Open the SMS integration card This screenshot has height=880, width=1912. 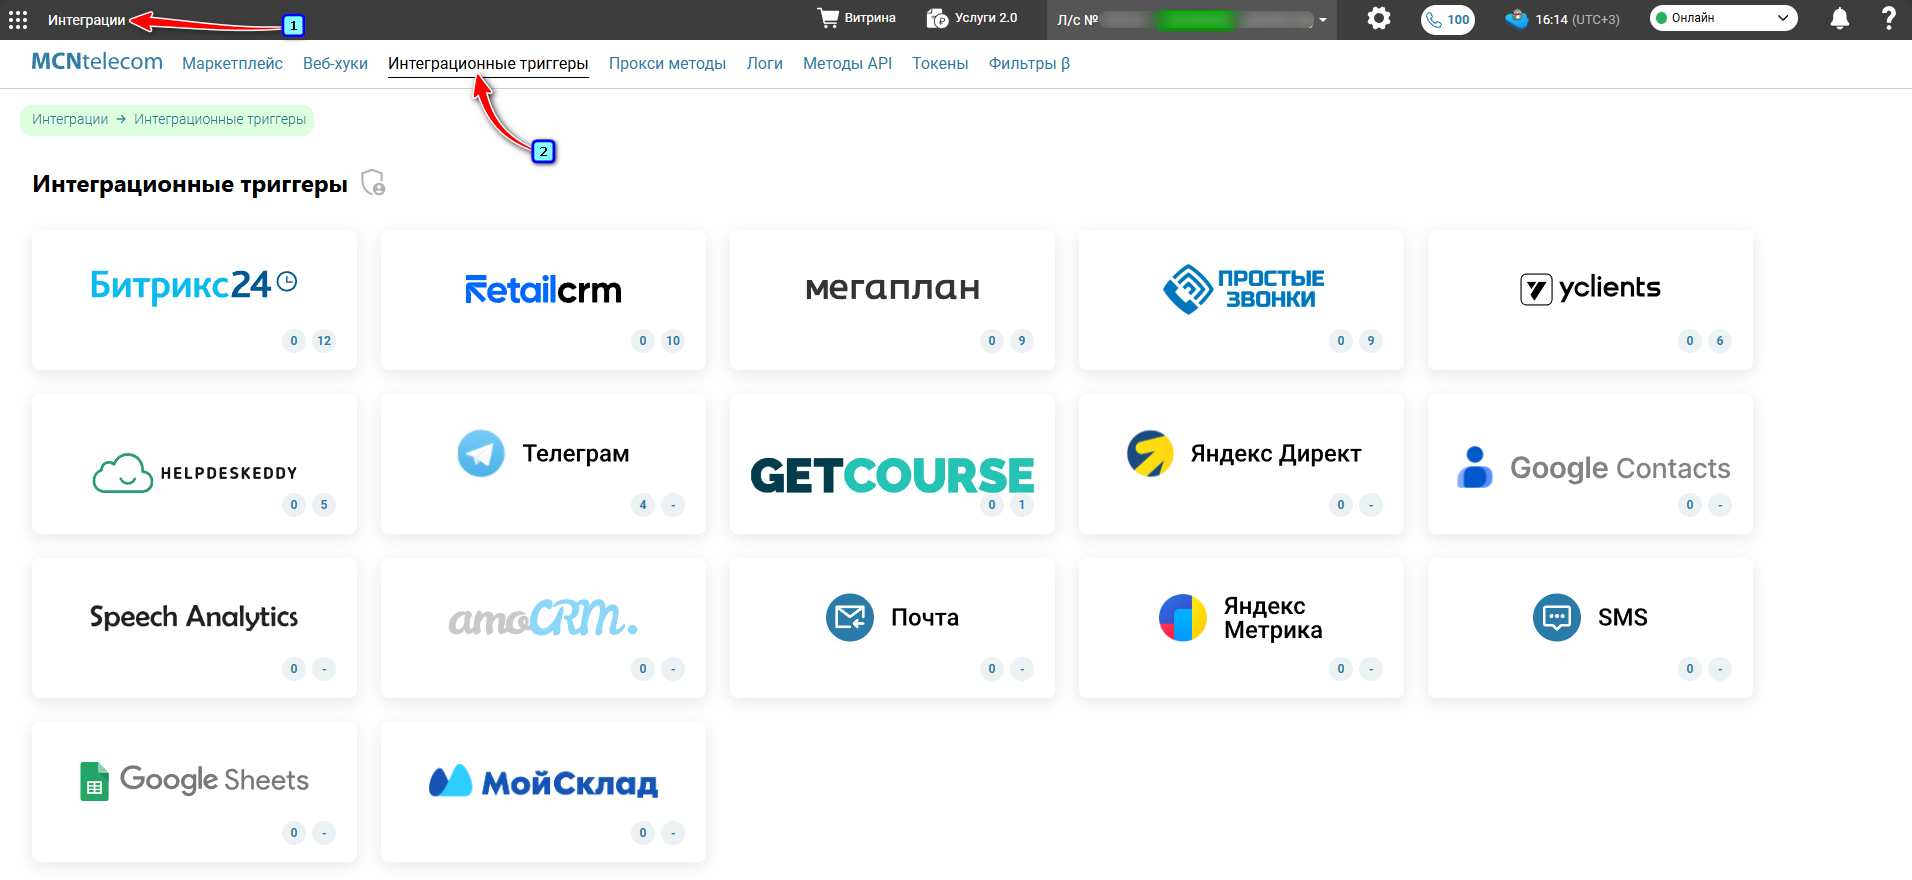click(x=1590, y=628)
